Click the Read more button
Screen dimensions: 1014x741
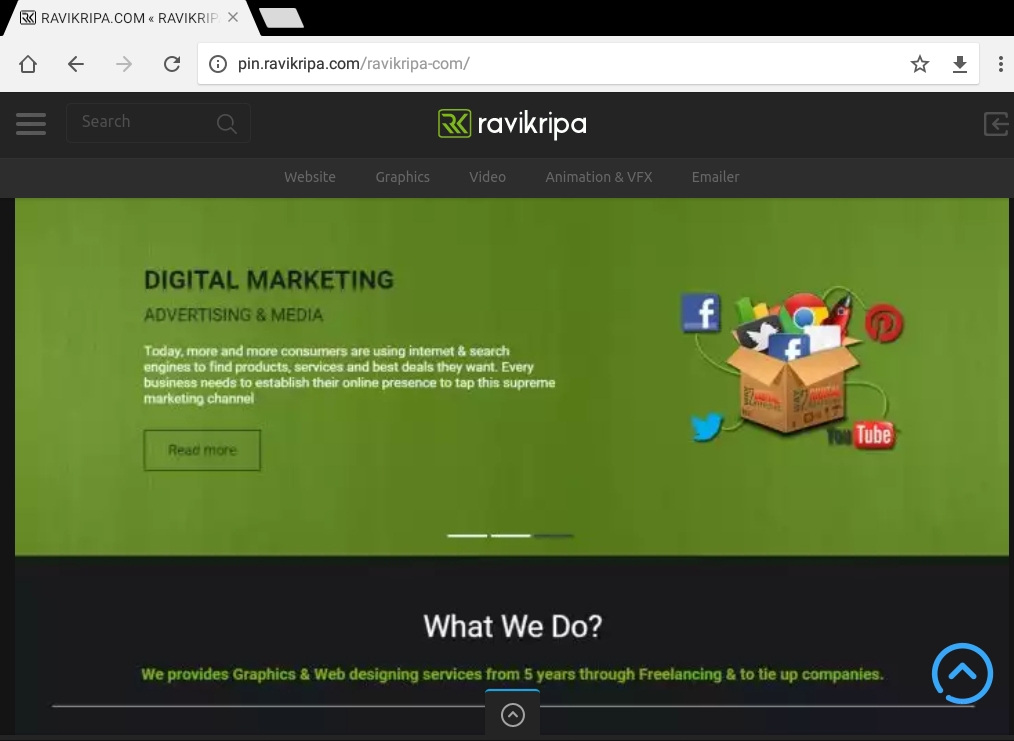(x=202, y=450)
